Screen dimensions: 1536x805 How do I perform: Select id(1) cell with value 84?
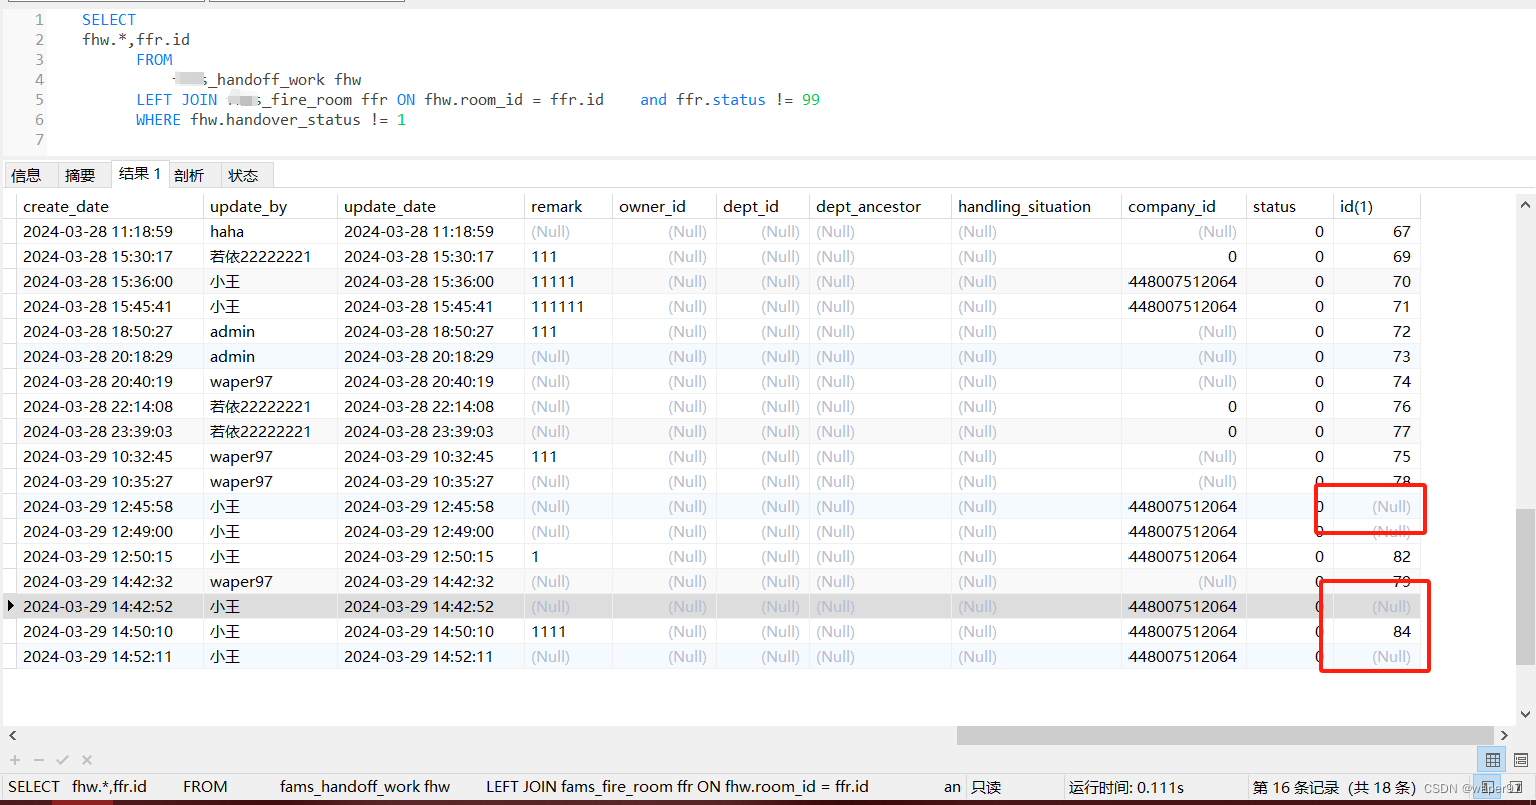1376,631
